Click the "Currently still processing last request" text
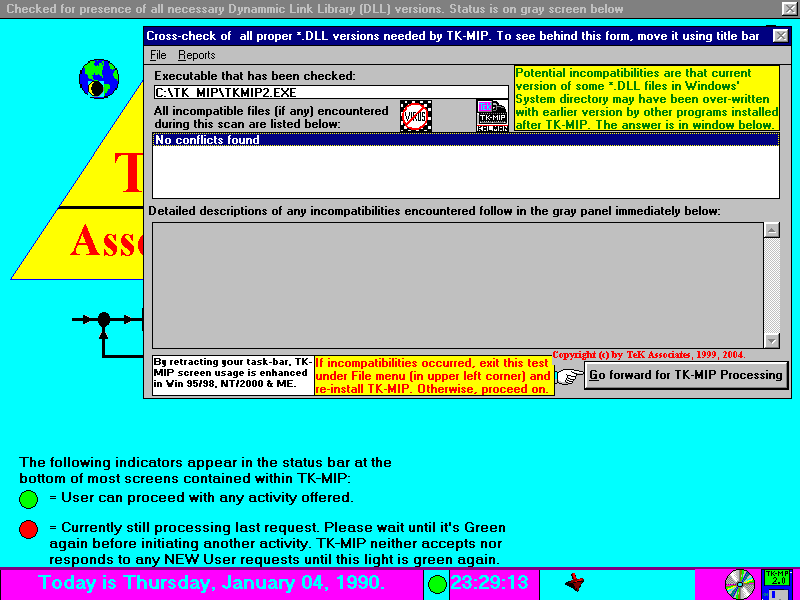The image size is (800, 600). pyautogui.click(x=278, y=543)
